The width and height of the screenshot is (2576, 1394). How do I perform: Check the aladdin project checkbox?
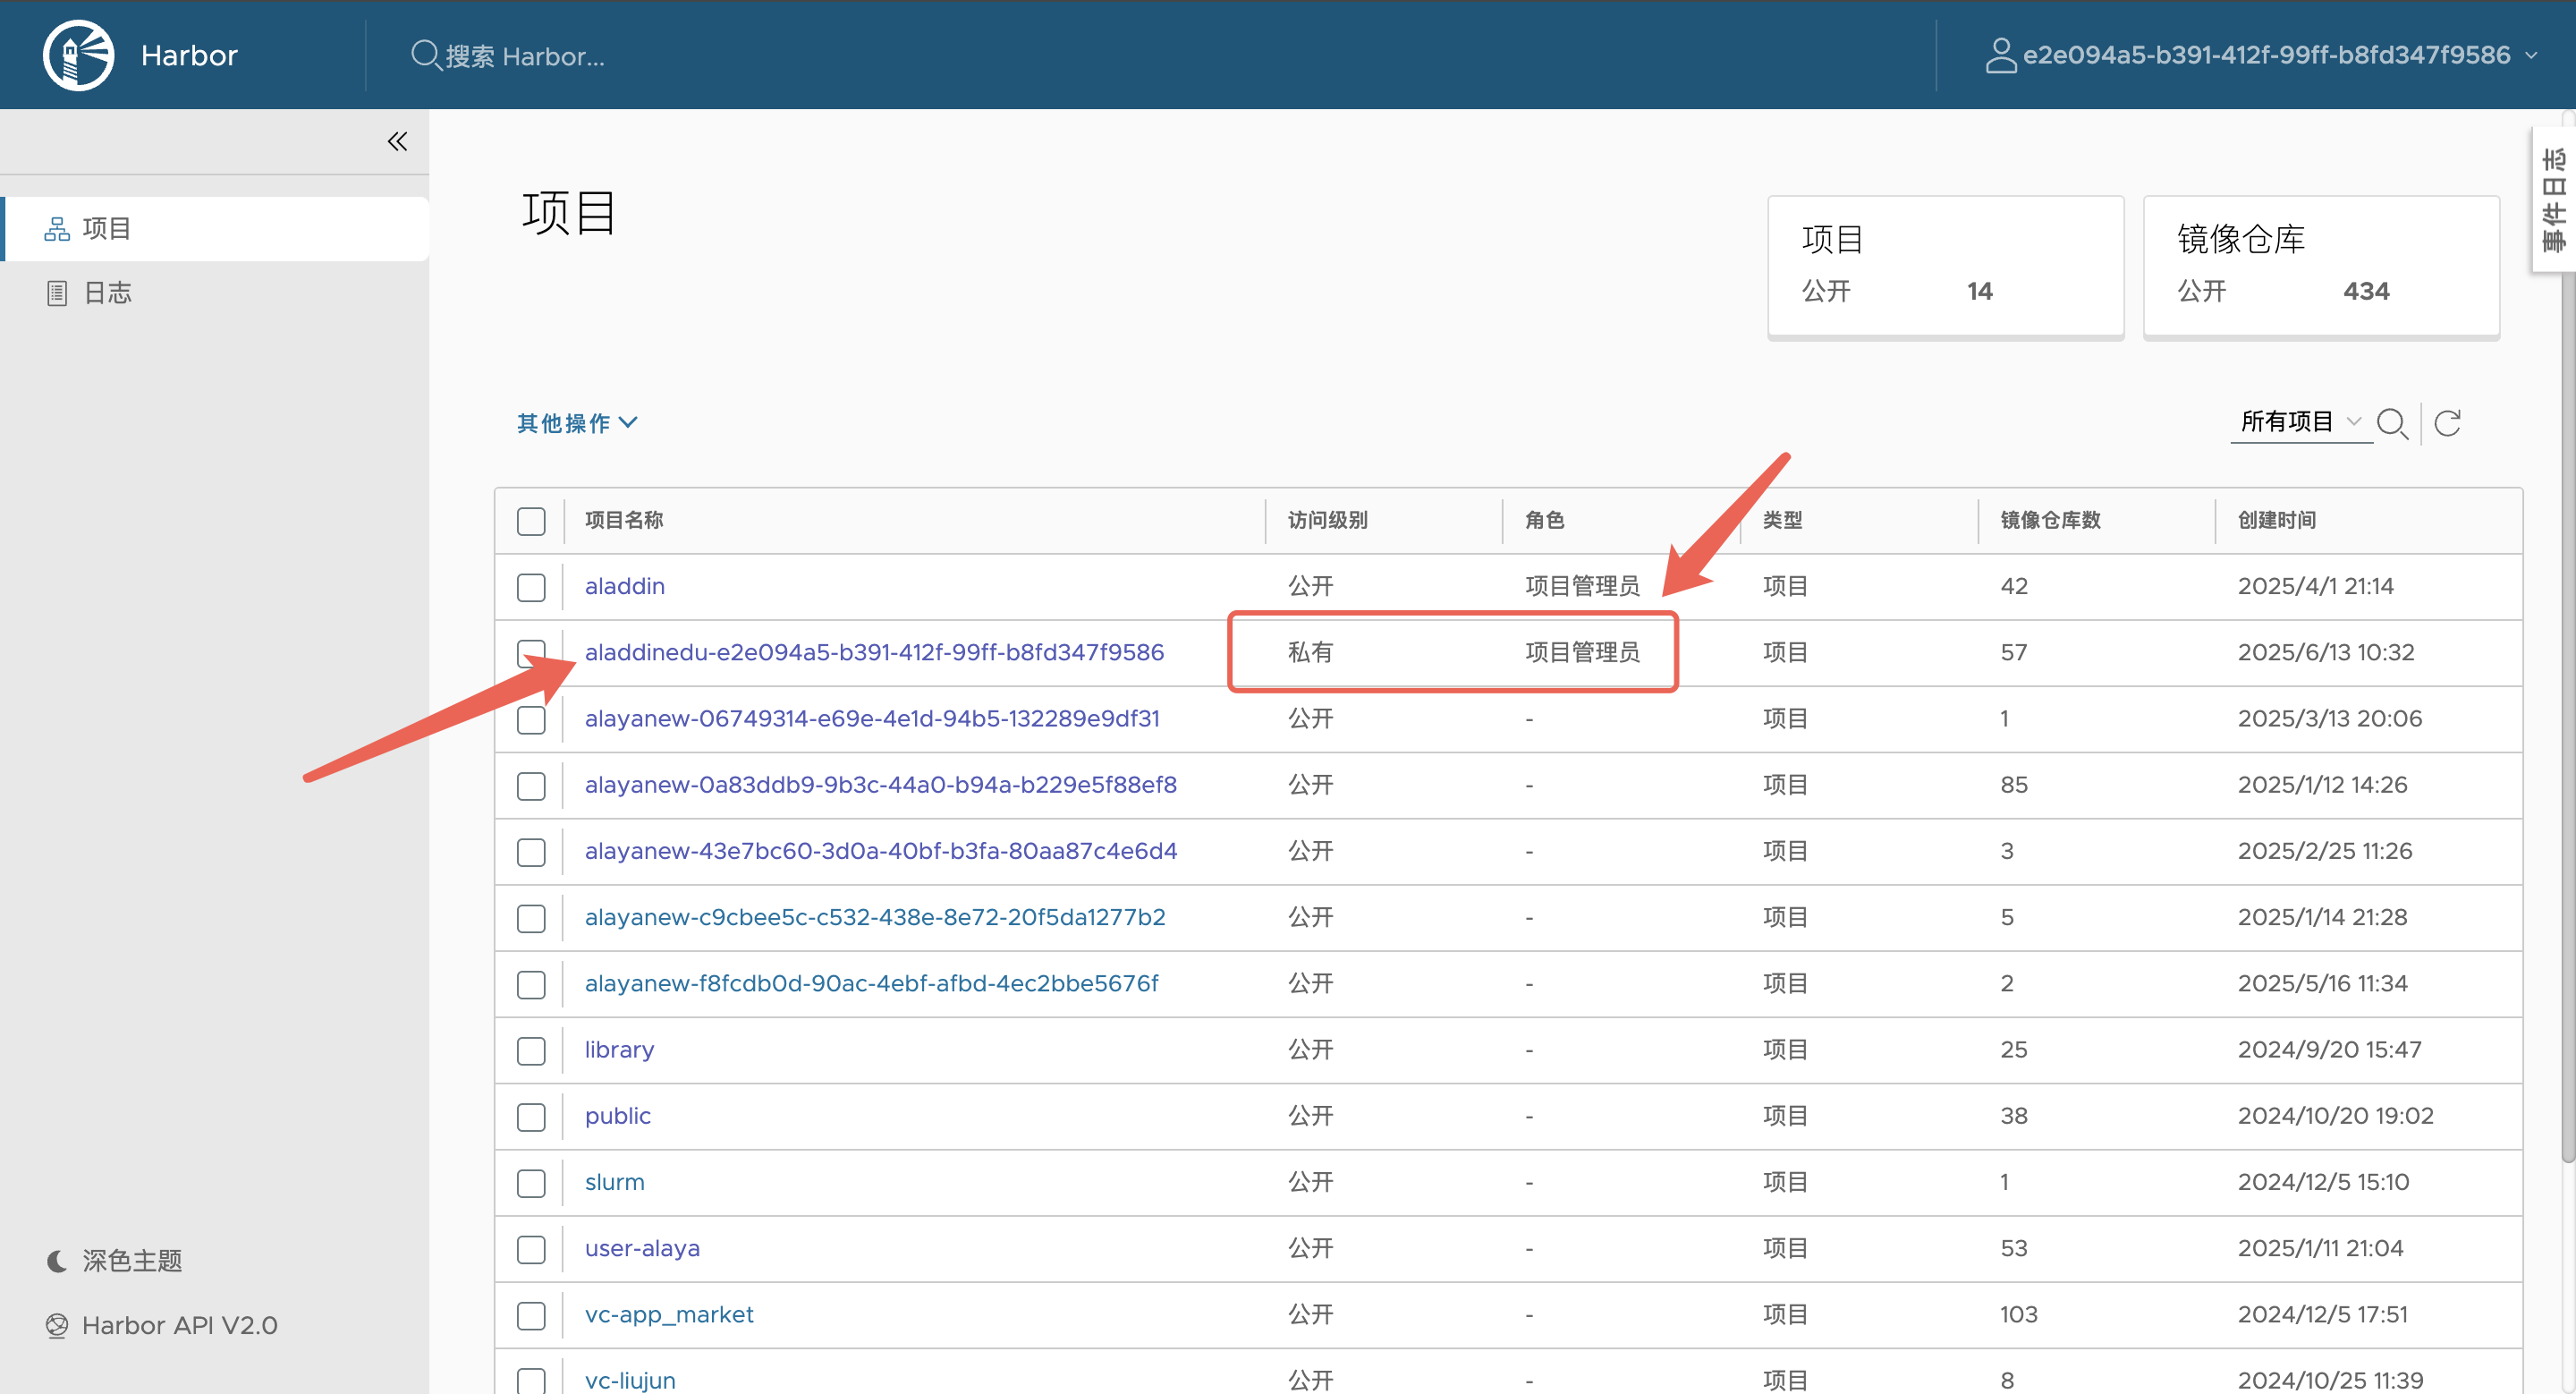click(x=531, y=587)
